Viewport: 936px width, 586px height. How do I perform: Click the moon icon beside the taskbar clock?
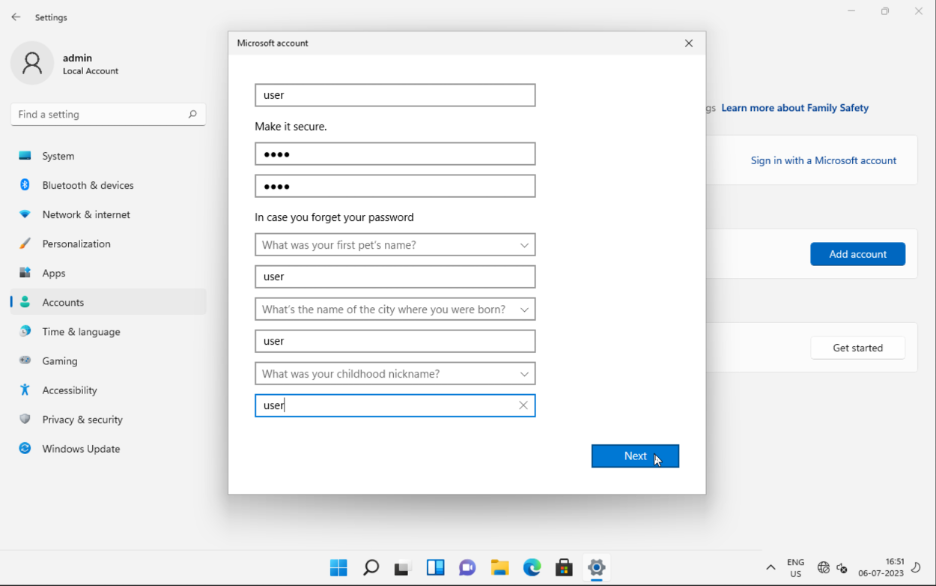(916, 567)
